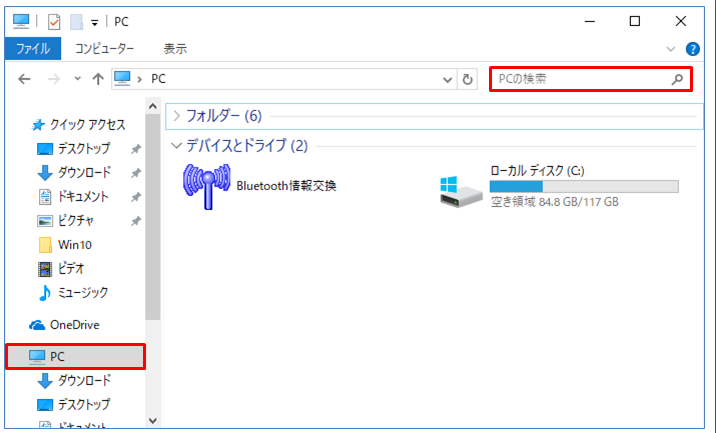Open the ファイル menu tab

click(33, 48)
